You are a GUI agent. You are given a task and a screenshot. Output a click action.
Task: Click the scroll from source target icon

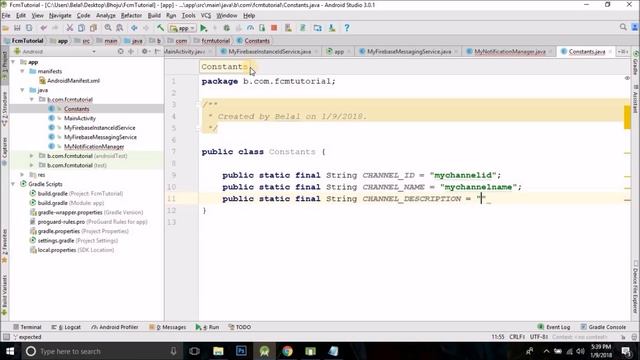coord(120,51)
